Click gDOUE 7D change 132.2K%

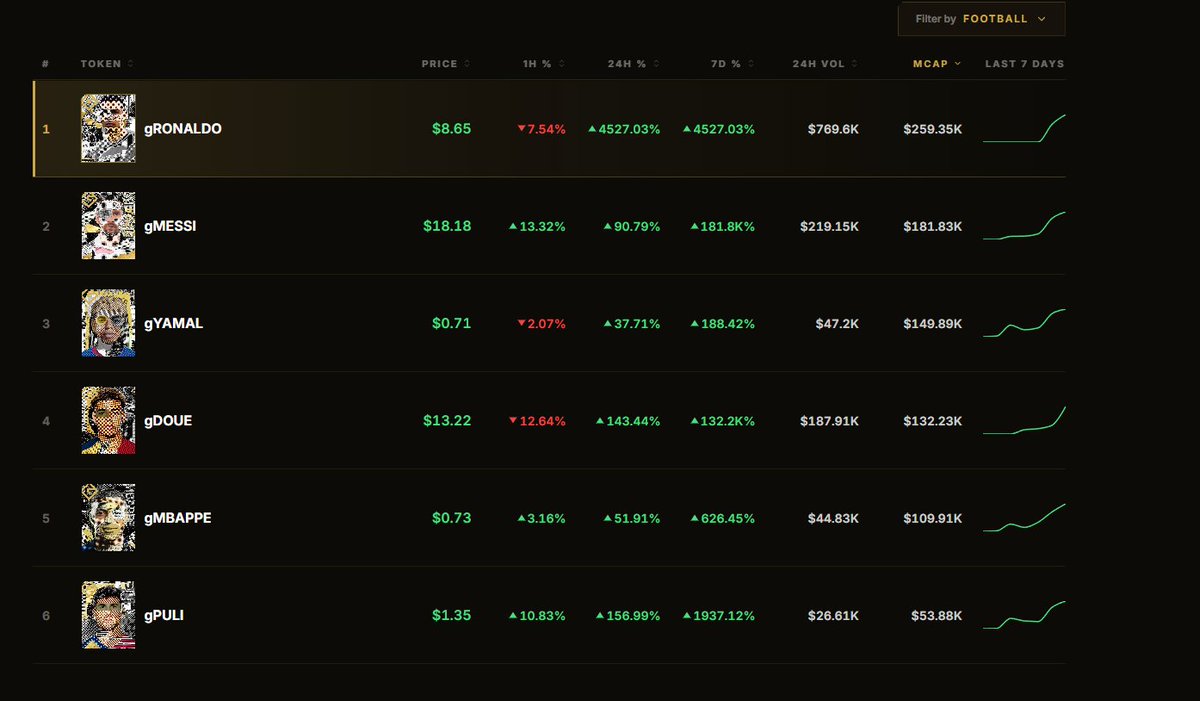click(x=723, y=421)
